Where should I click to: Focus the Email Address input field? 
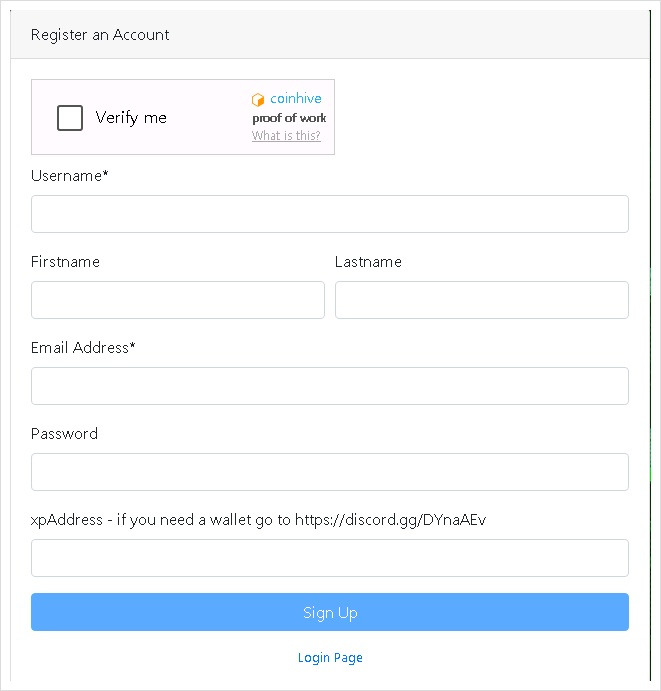[330, 386]
